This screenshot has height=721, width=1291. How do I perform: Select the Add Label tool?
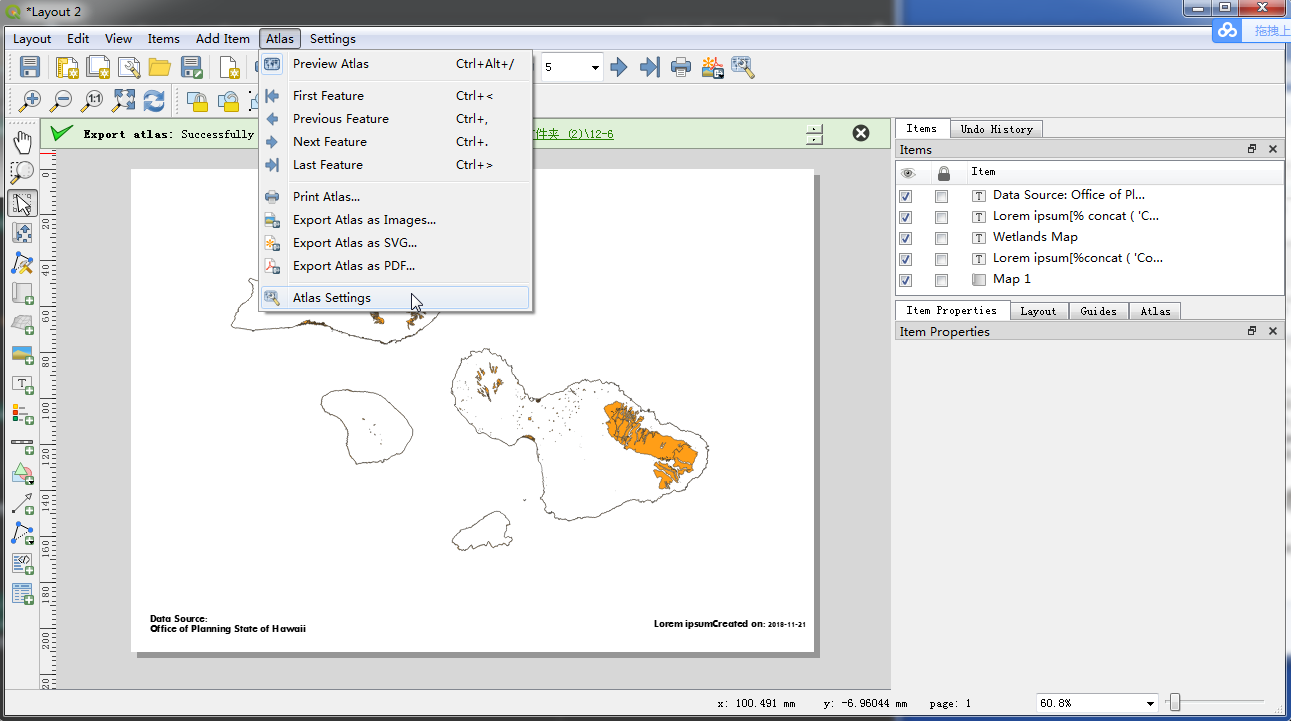pos(22,384)
